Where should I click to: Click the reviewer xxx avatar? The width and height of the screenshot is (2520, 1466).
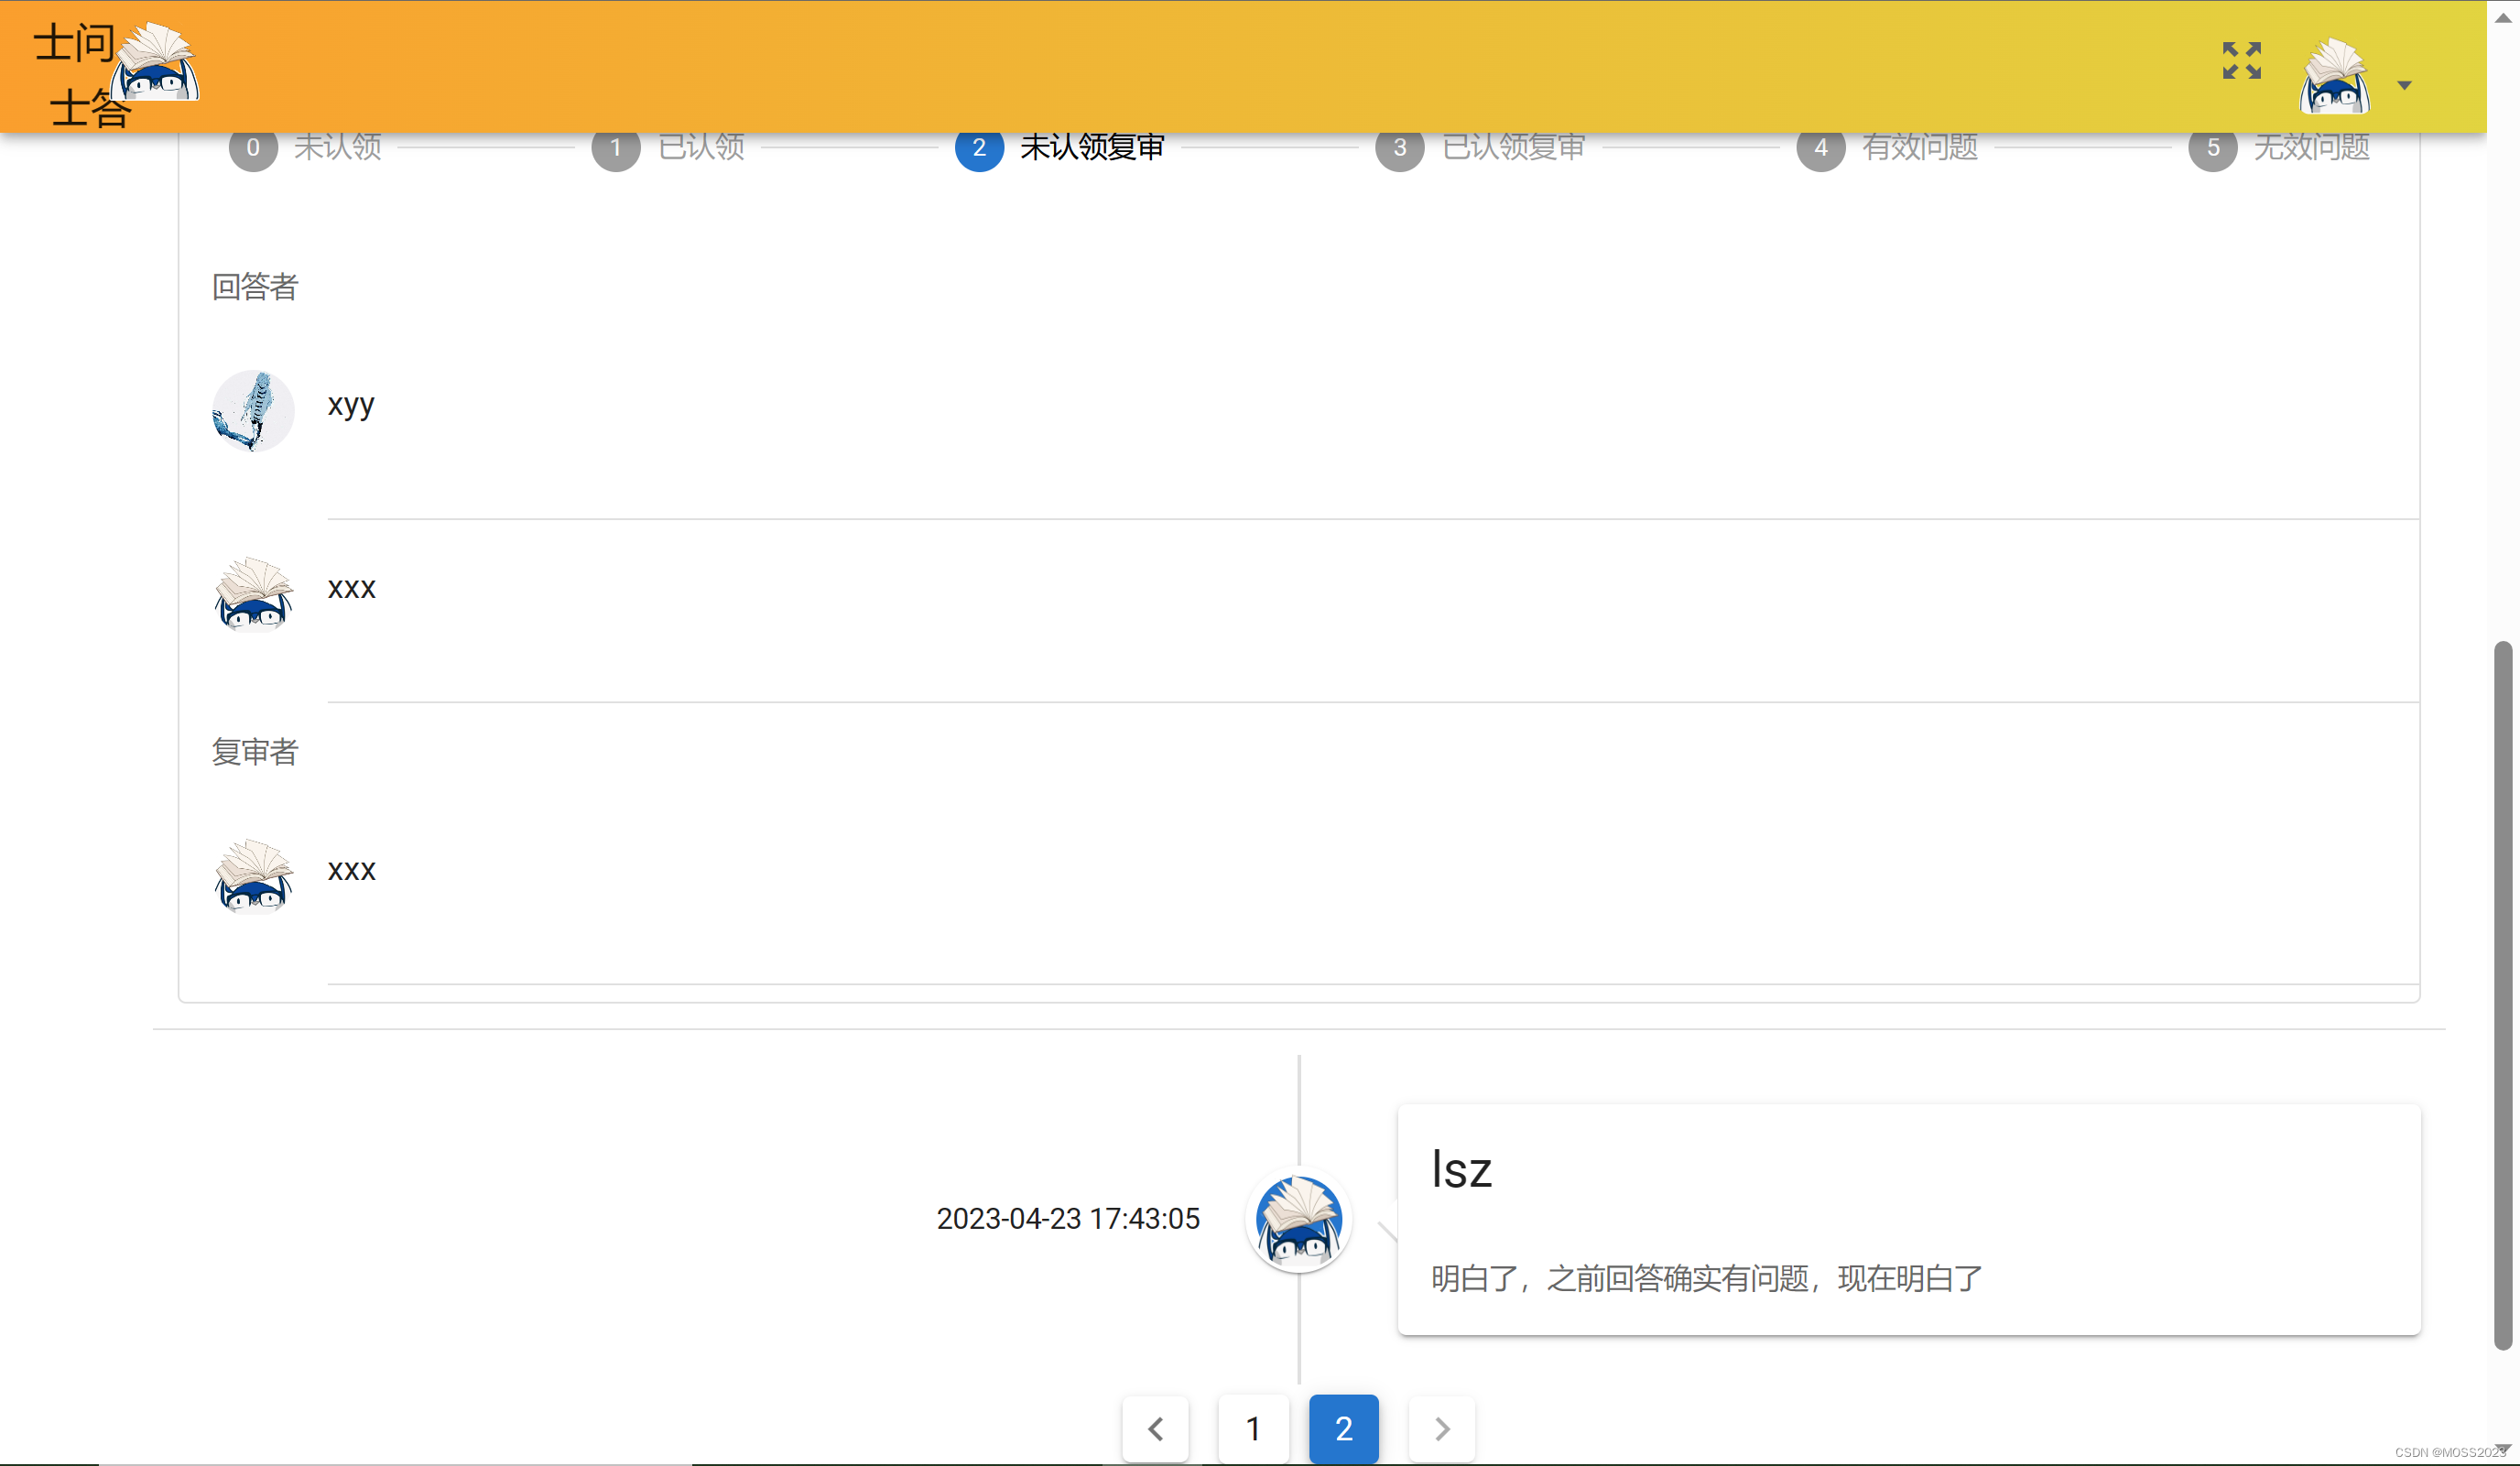click(253, 876)
